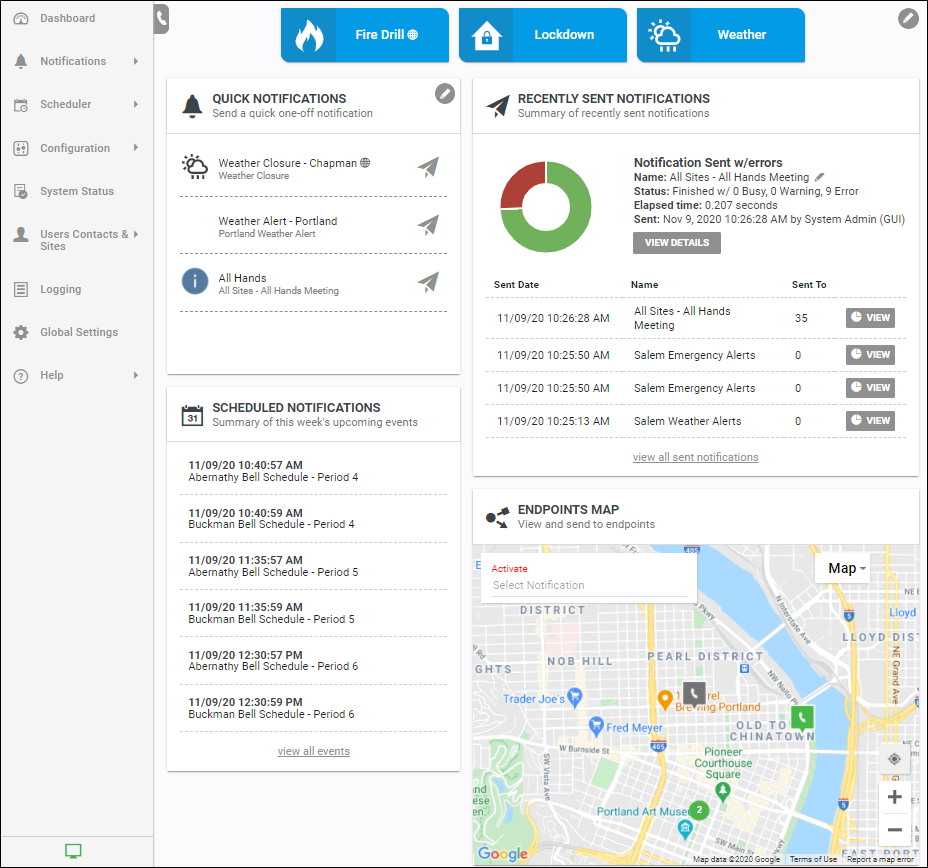Trigger the Fire Drill notification button
Screen dimensions: 928x868
365,35
